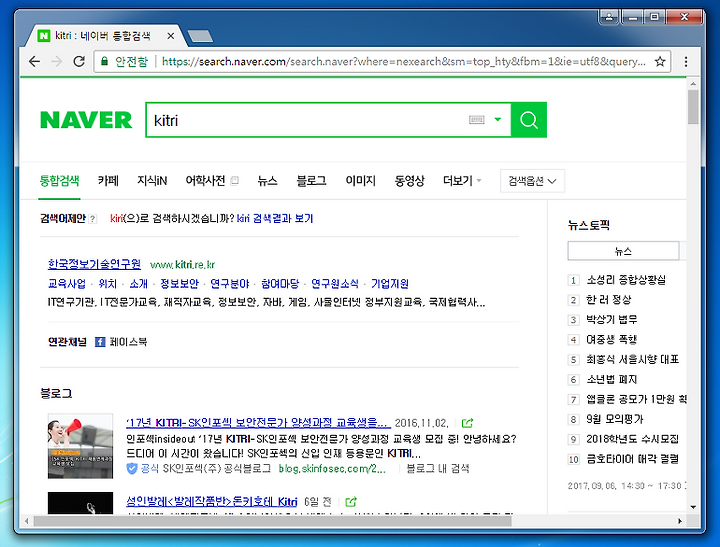This screenshot has width=720, height=547.
Task: Open the on-screen keyboard icon in search box
Action: (x=477, y=120)
